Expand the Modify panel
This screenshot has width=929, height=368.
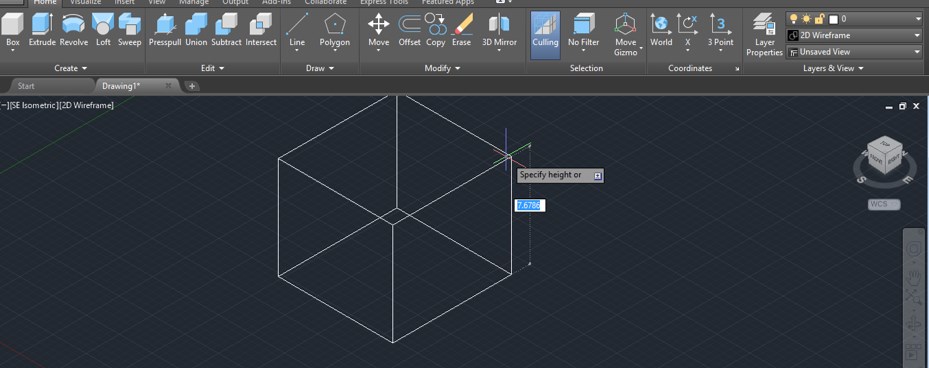(443, 68)
